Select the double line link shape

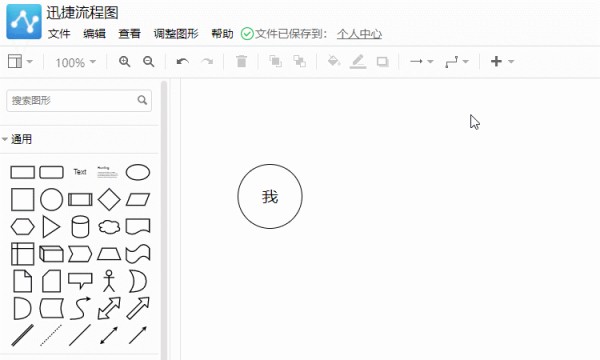click(23, 336)
